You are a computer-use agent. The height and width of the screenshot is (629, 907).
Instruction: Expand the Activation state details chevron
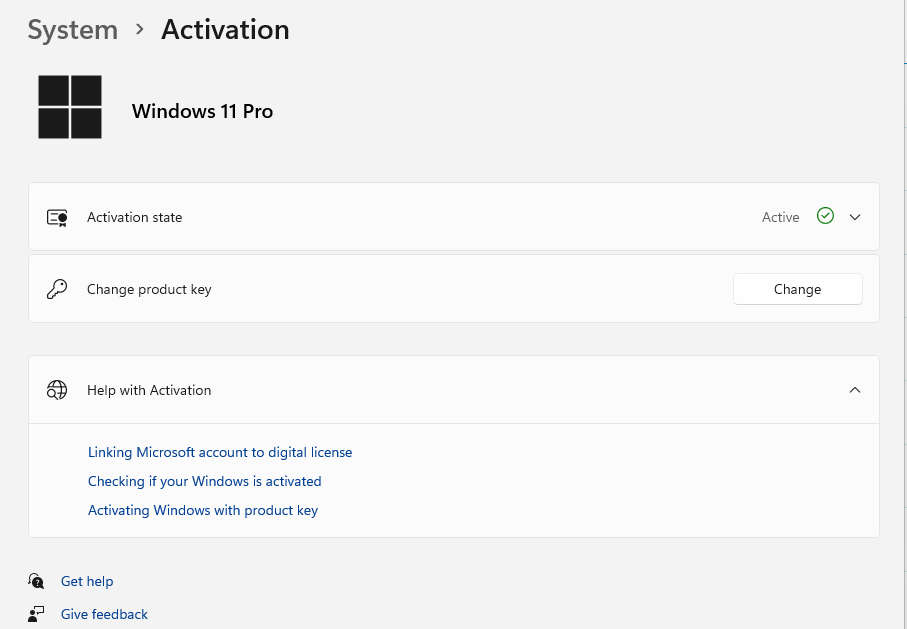coord(855,217)
